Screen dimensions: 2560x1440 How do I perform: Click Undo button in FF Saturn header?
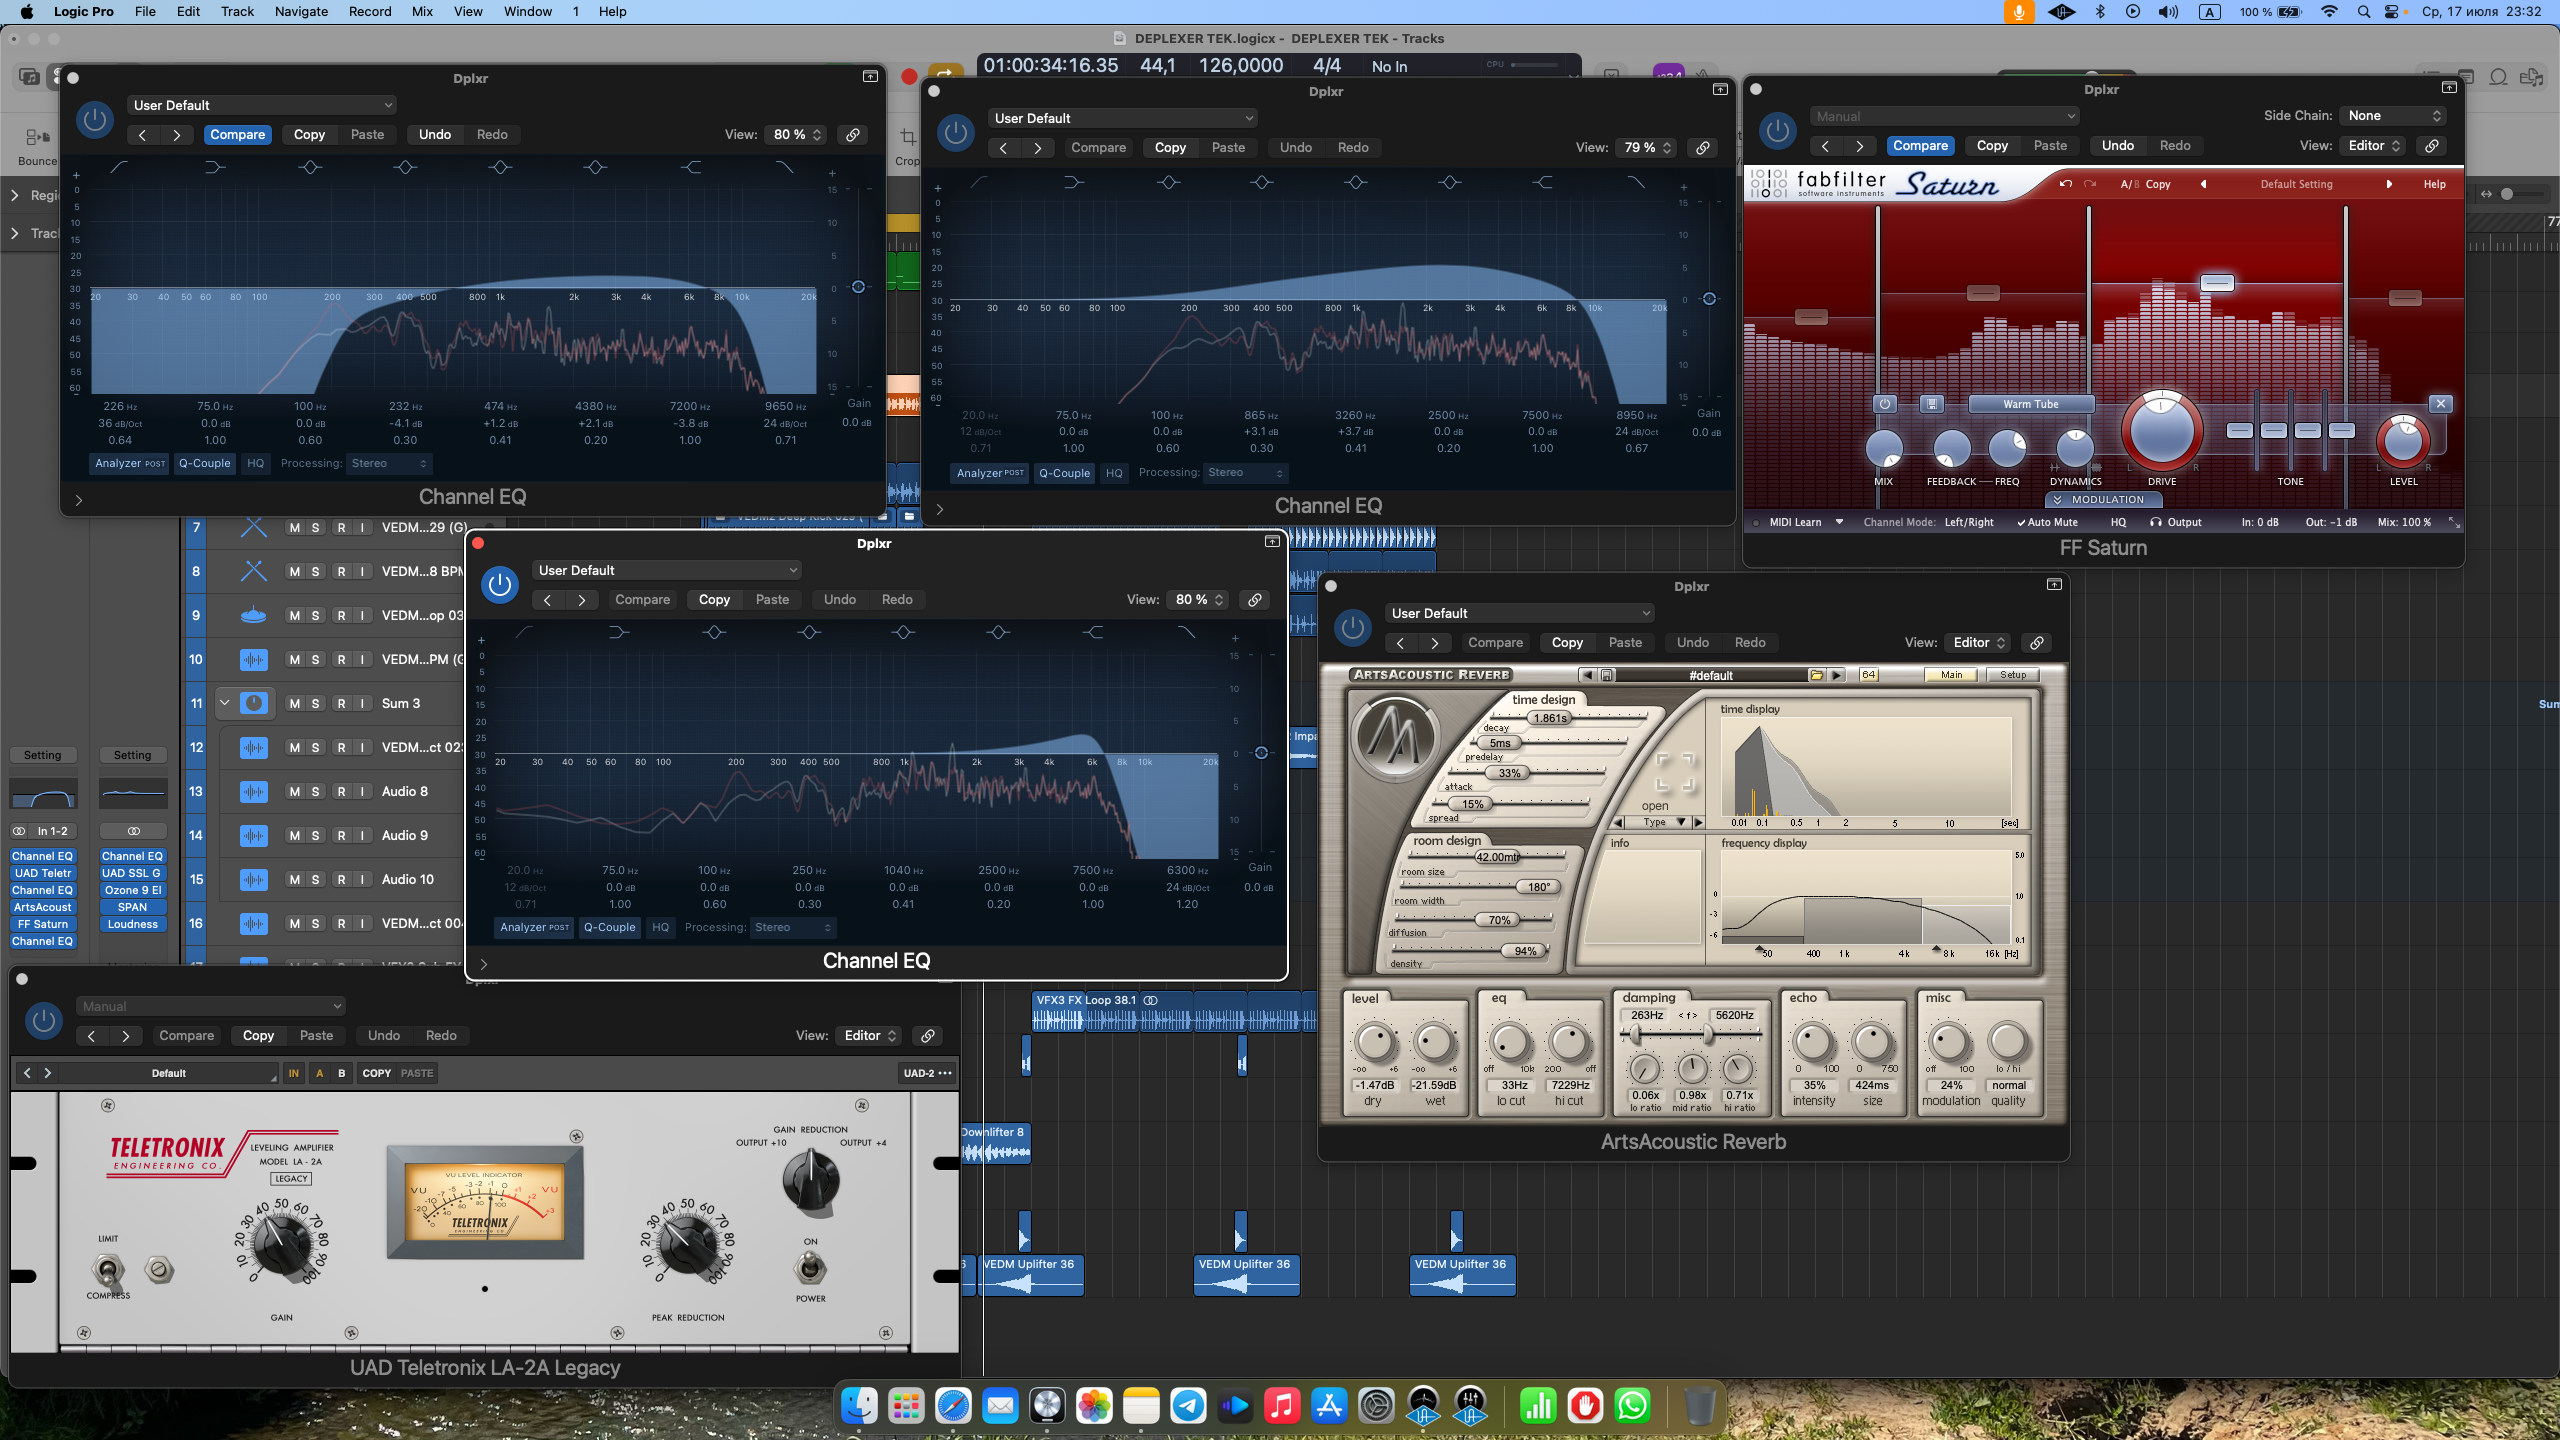pyautogui.click(x=2117, y=146)
